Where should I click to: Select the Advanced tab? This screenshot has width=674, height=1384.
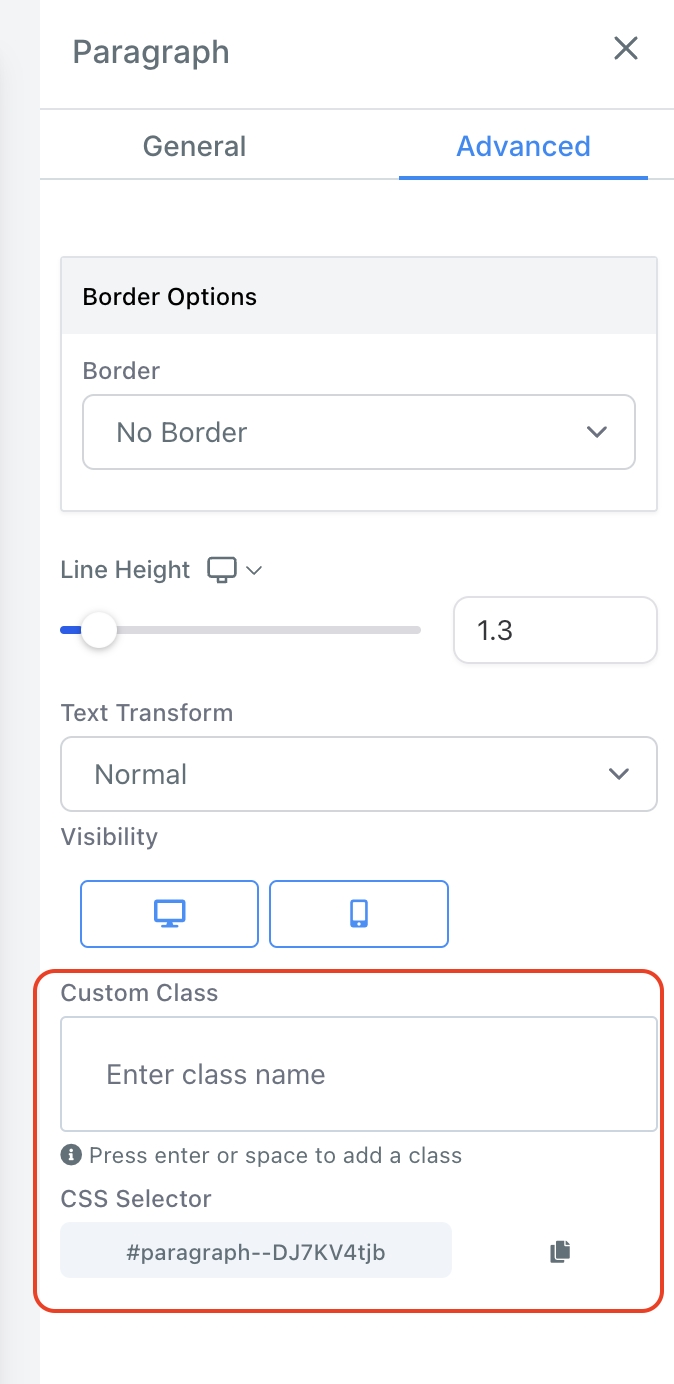point(523,146)
